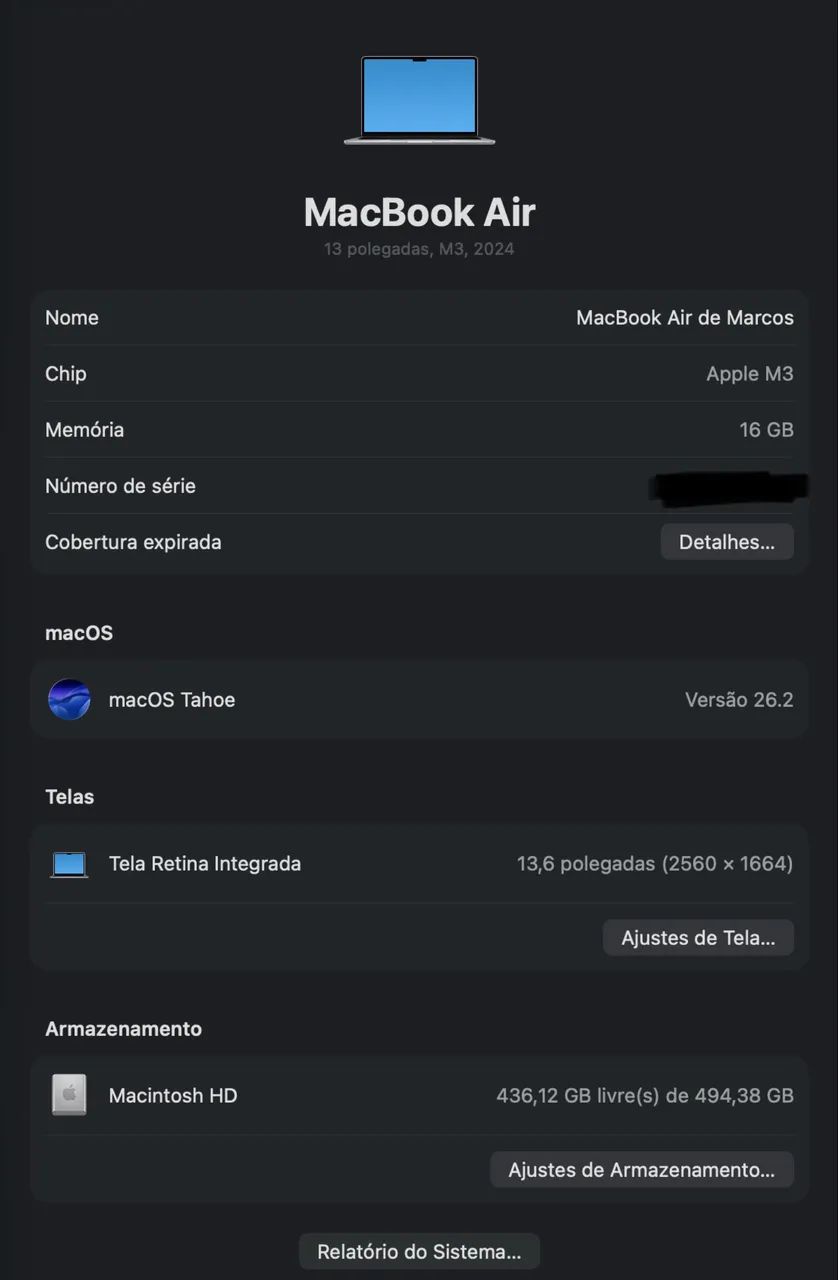The image size is (838, 1280).
Task: Select the Nome row value
Action: pyautogui.click(x=684, y=317)
